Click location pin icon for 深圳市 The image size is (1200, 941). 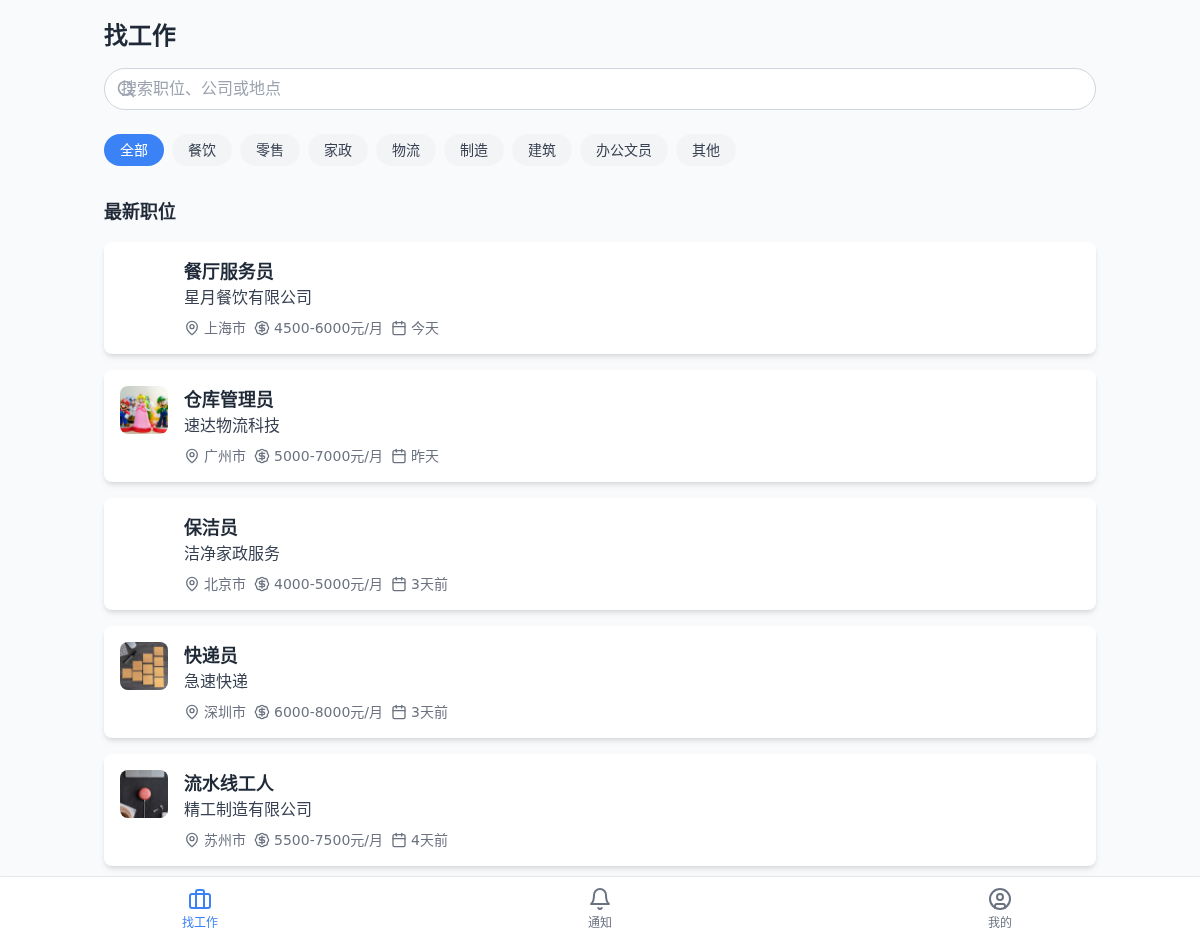pyautogui.click(x=192, y=712)
